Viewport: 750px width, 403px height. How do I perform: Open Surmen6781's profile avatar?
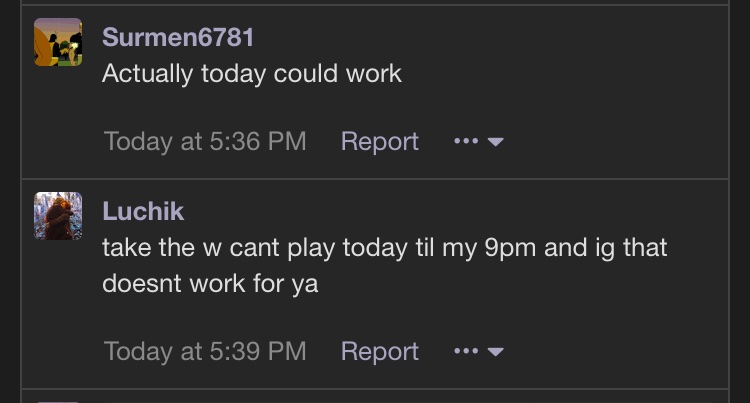click(58, 42)
